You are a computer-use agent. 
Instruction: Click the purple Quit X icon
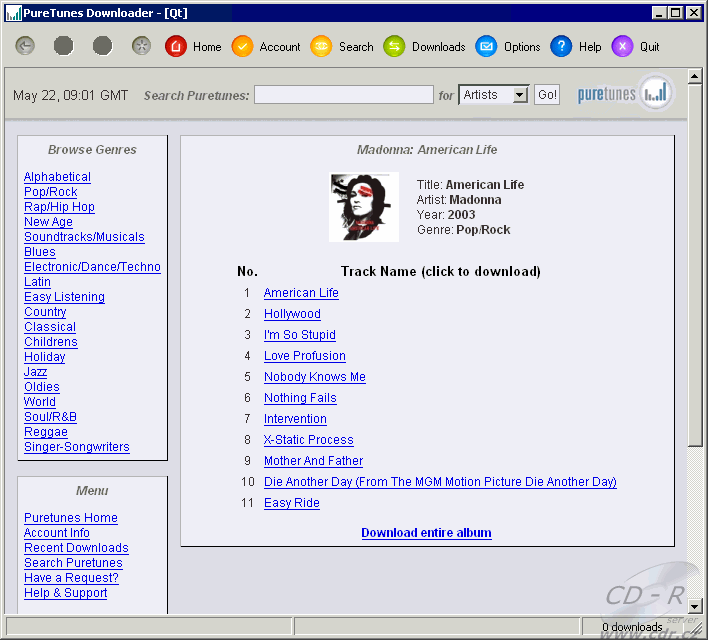pos(622,46)
